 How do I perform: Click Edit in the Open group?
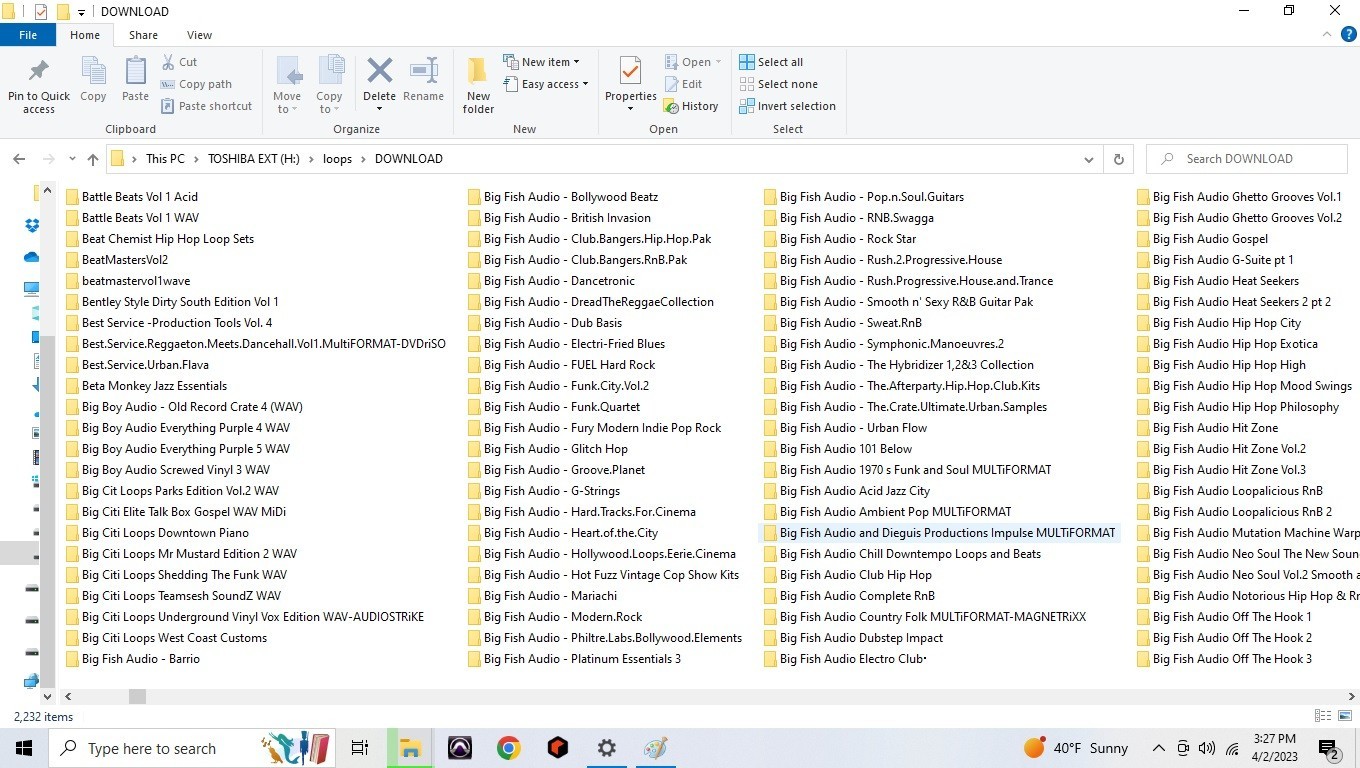683,84
